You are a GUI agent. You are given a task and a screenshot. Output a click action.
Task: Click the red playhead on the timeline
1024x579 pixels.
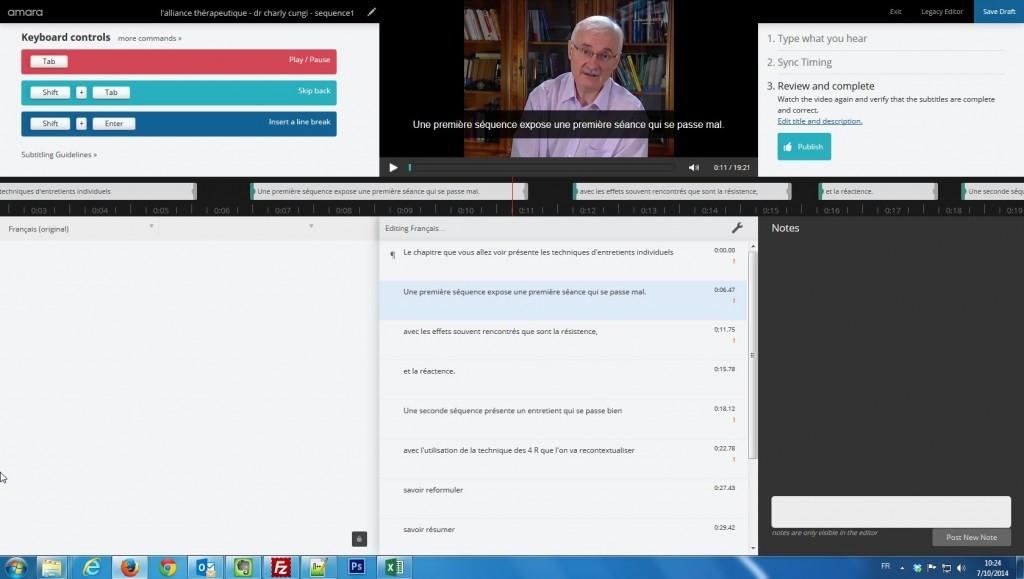513,196
